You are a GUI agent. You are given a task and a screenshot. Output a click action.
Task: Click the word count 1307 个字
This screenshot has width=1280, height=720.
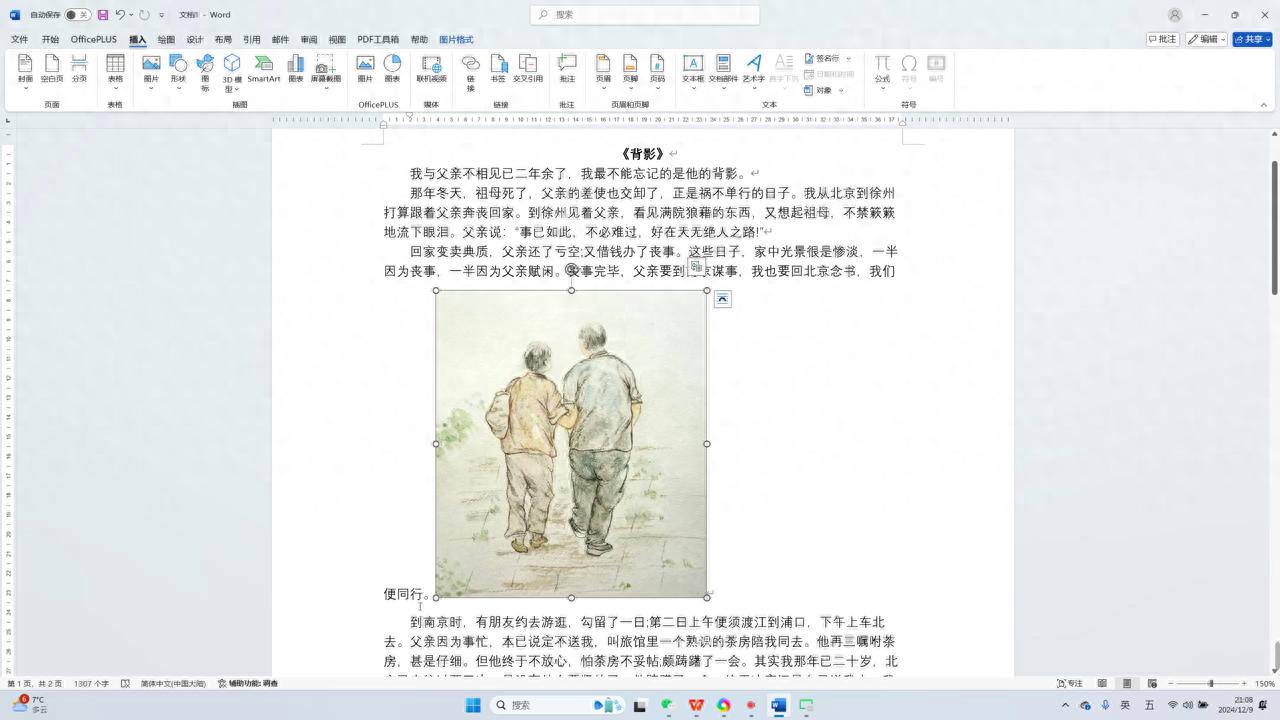(91, 683)
